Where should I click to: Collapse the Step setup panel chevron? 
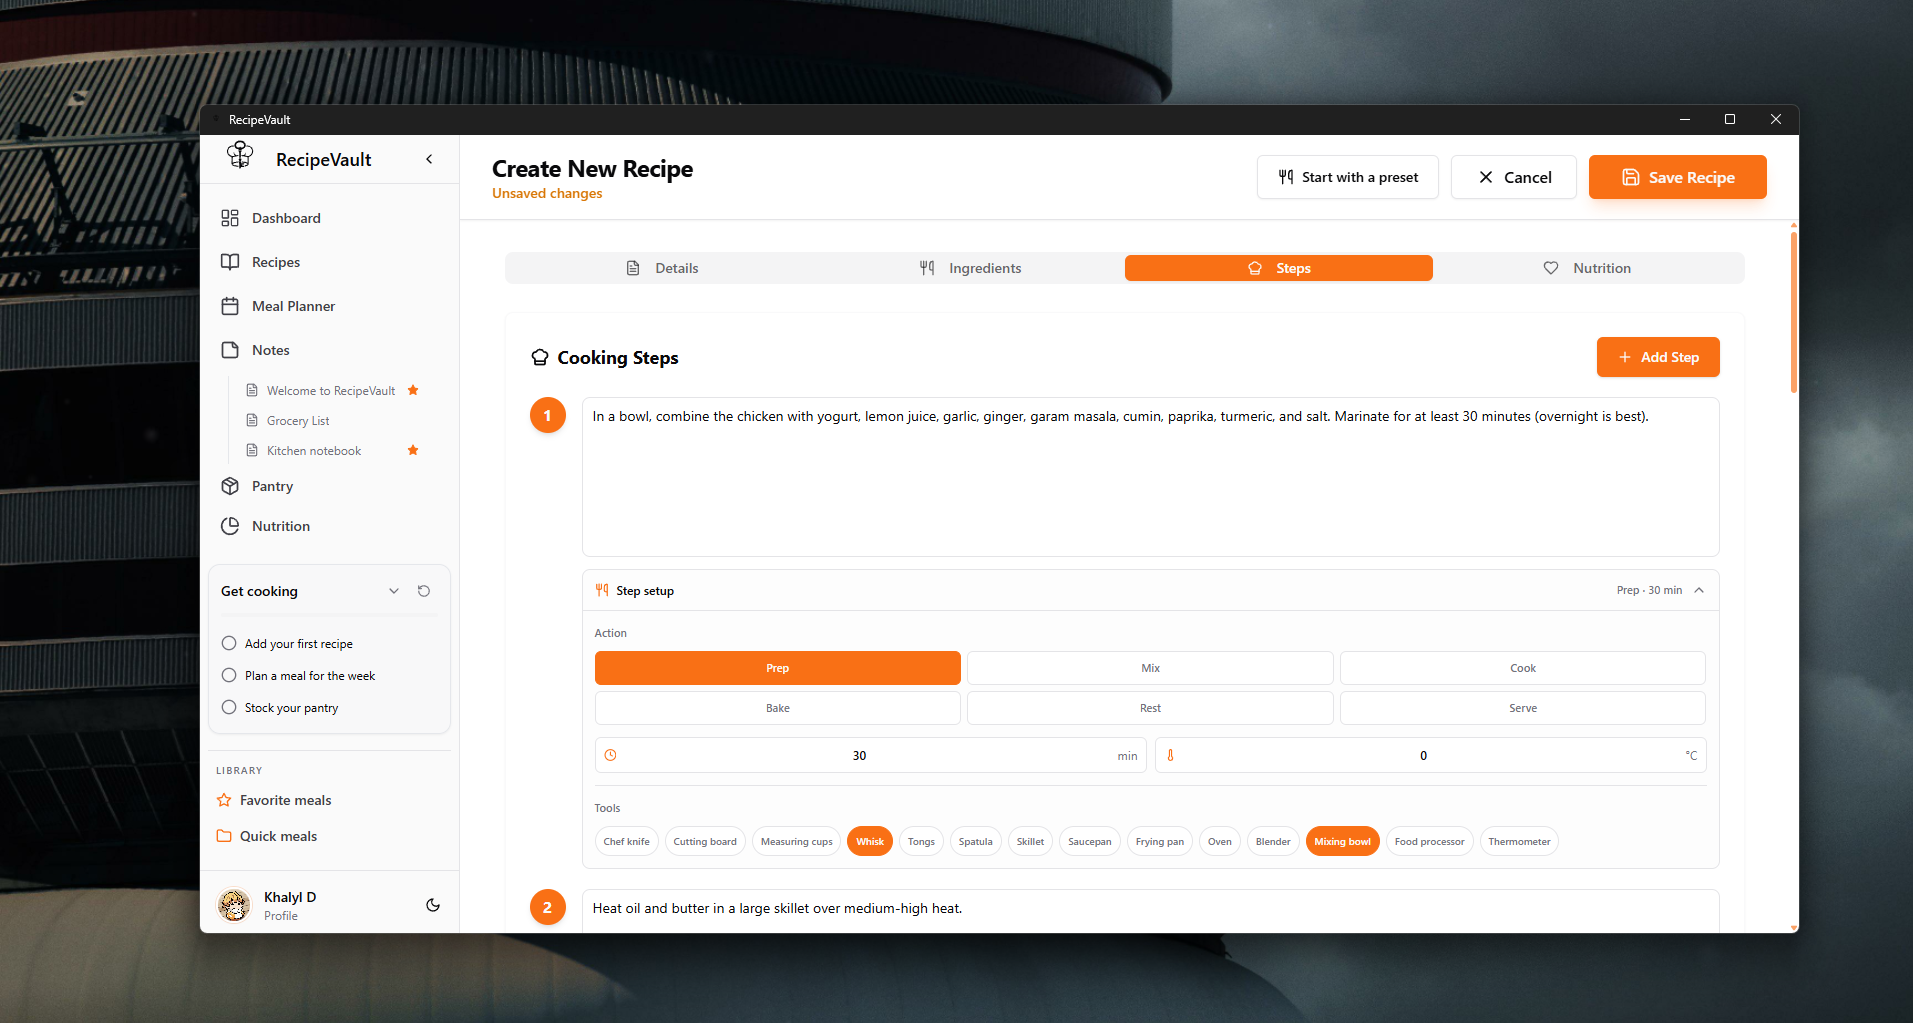(x=1699, y=590)
